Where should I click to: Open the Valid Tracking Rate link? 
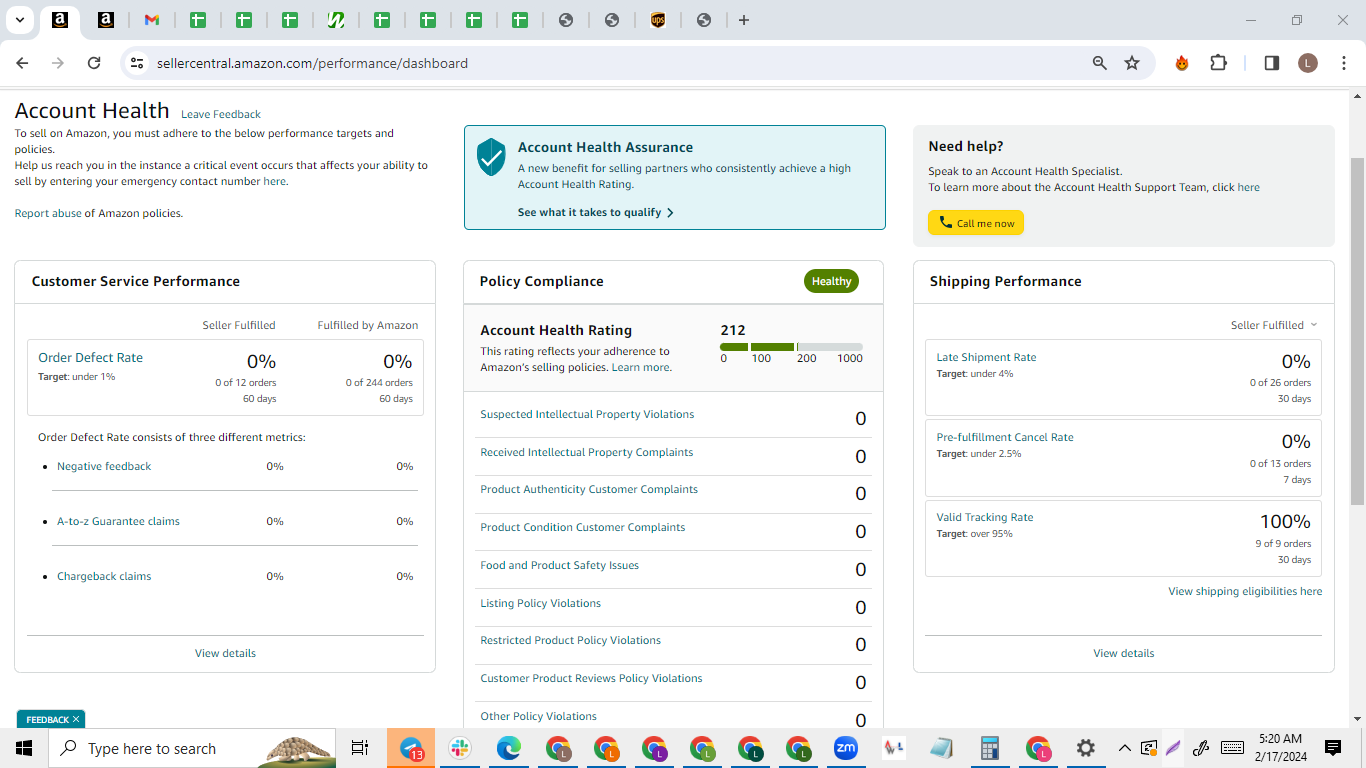point(985,517)
